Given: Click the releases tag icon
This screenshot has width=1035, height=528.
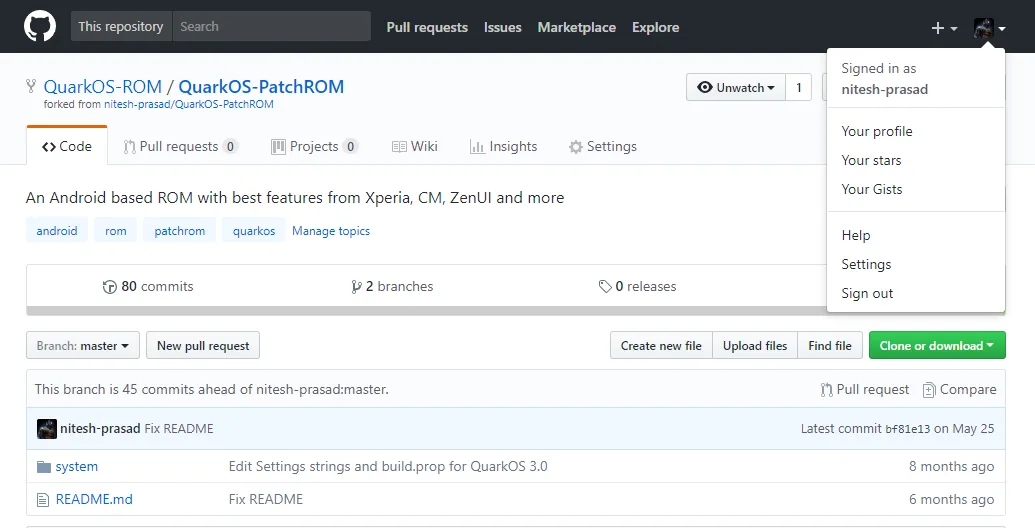Looking at the screenshot, I should [x=605, y=286].
